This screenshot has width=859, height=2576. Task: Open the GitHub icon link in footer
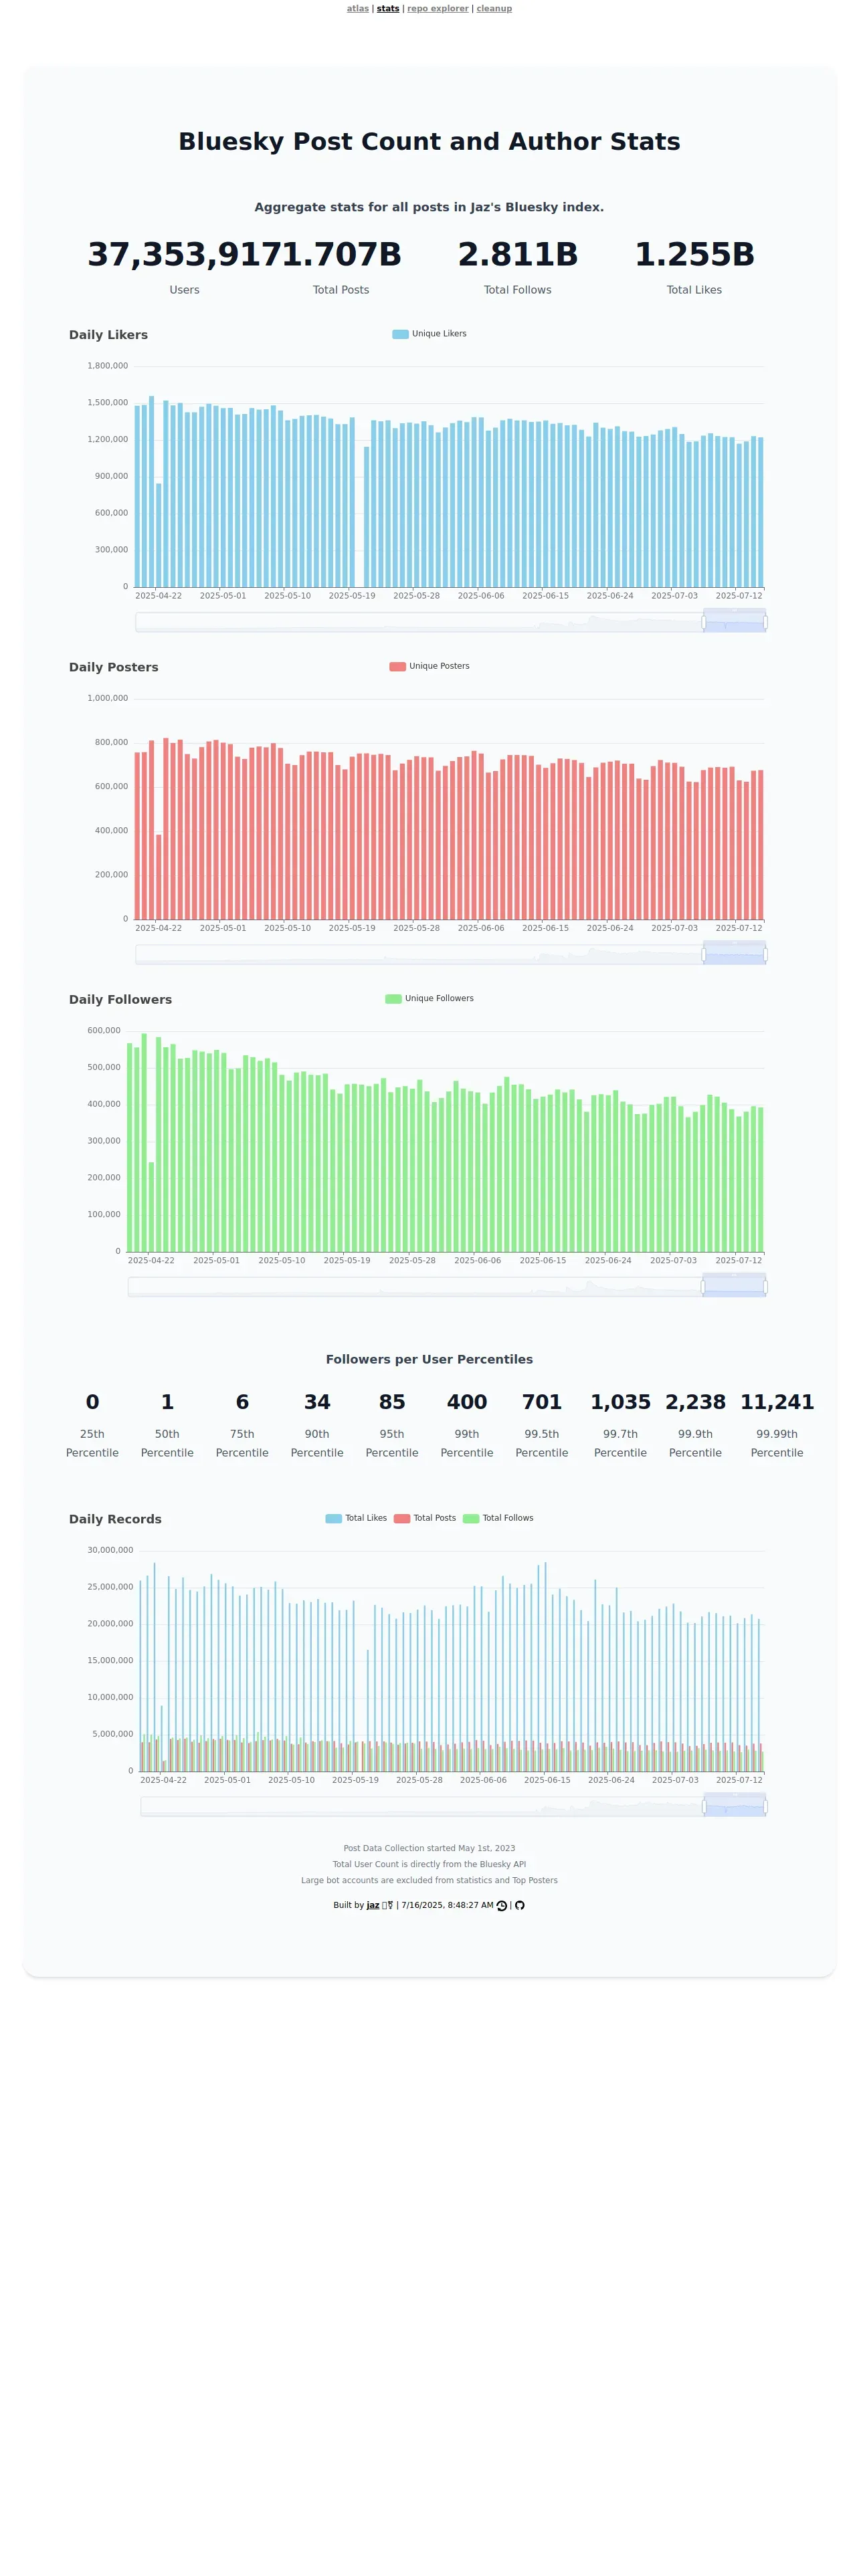click(519, 1905)
